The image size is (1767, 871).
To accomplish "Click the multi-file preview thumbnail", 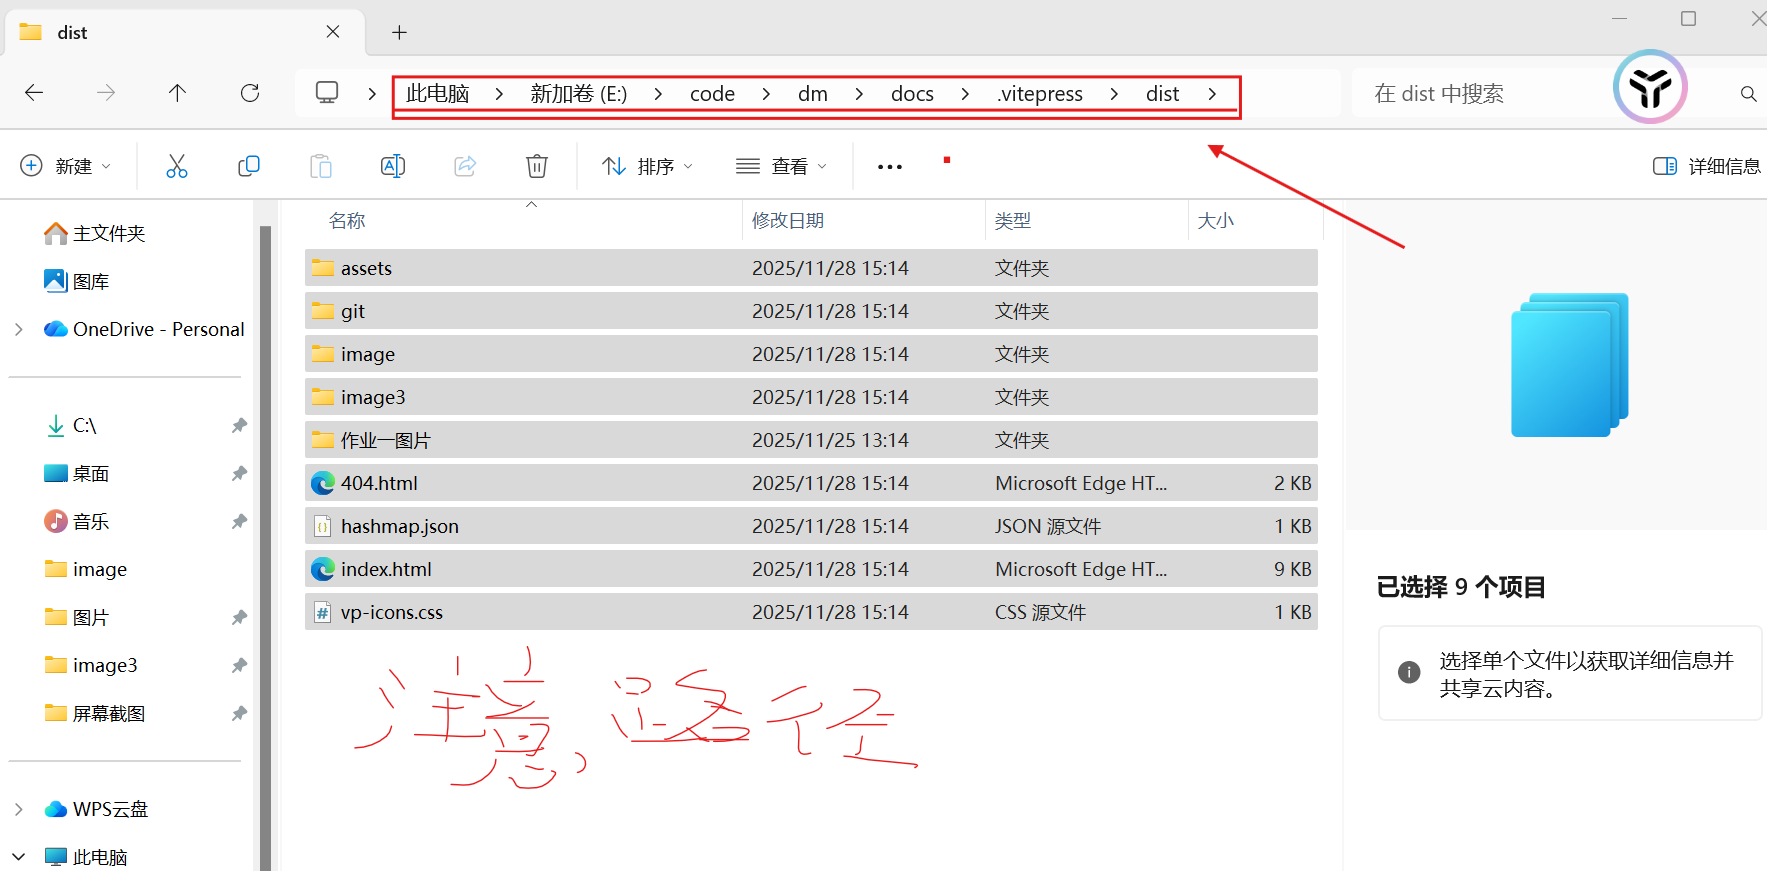I will [x=1569, y=365].
